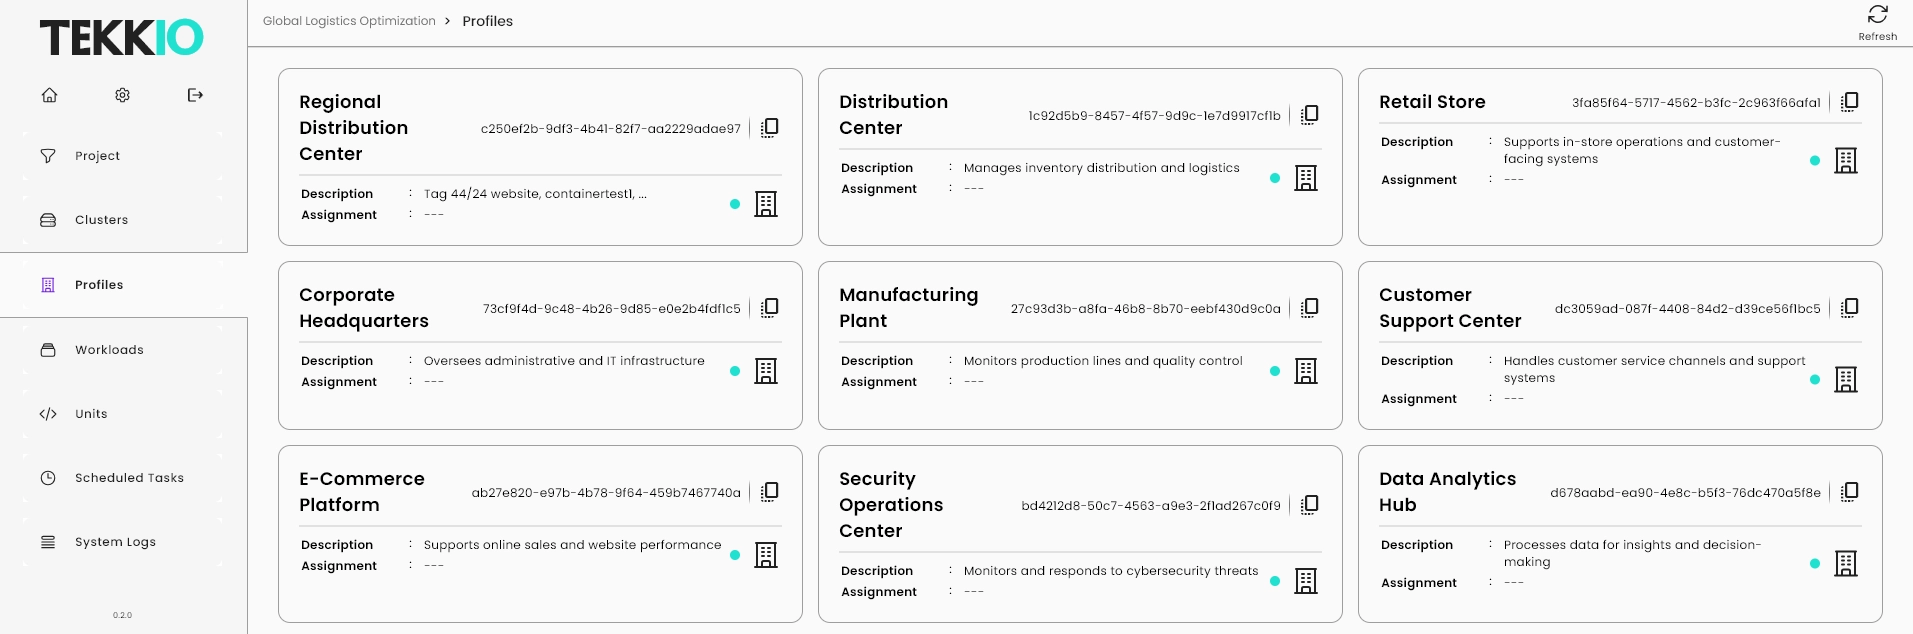Copy ID of Retail Store profile
Image resolution: width=1913 pixels, height=634 pixels.
pos(1850,102)
